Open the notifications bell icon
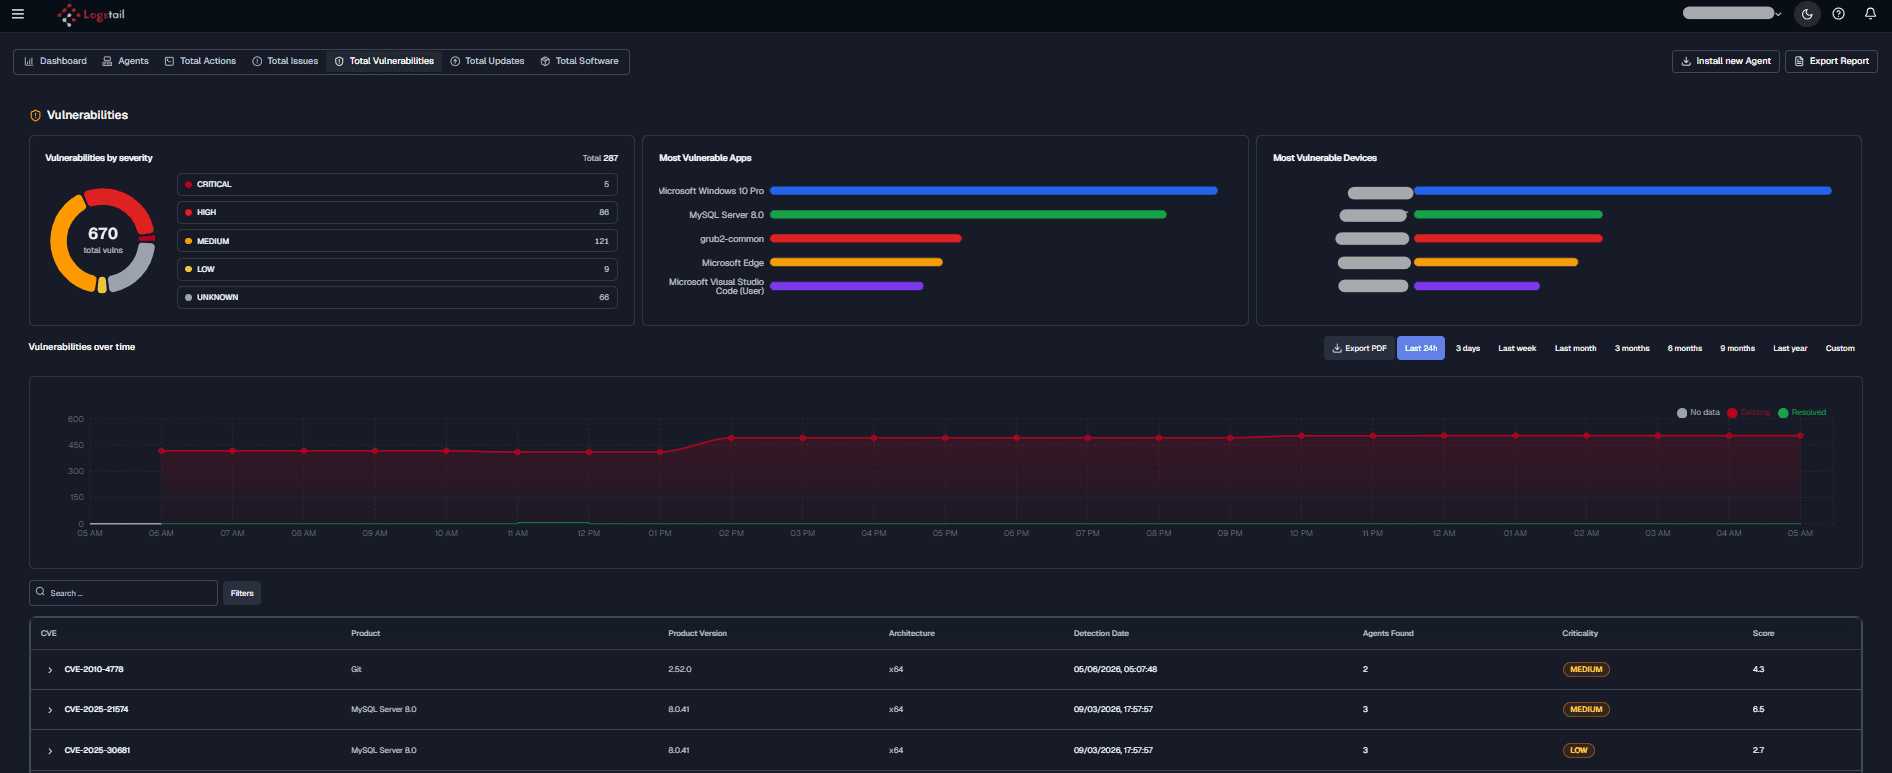Screen dimensions: 1892x773 [1870, 14]
